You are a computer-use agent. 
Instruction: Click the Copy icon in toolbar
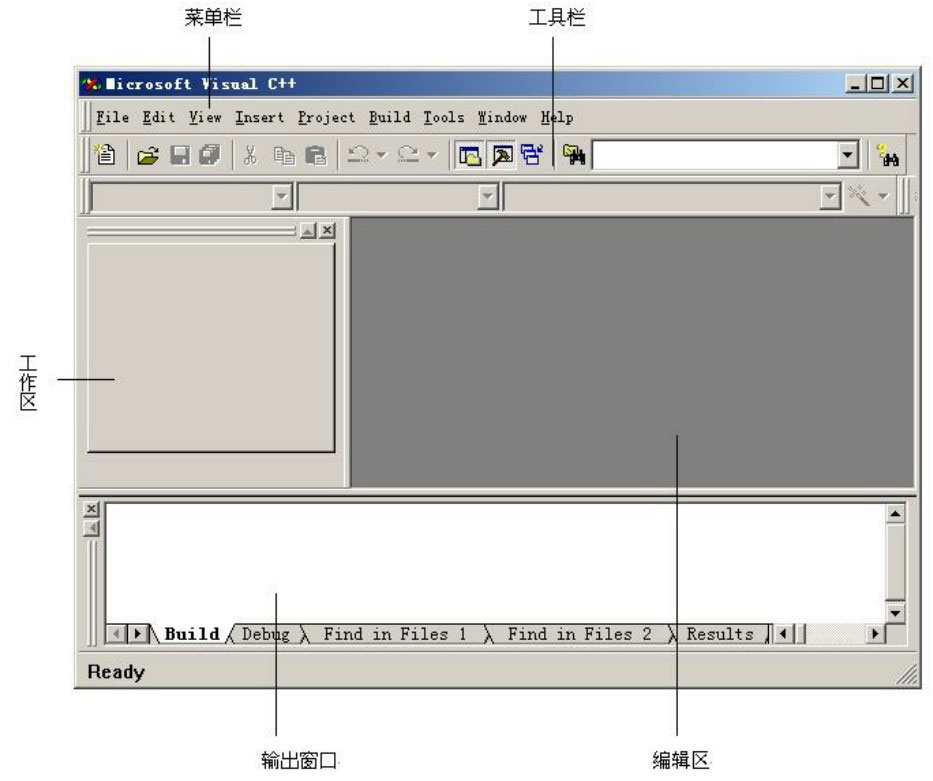pyautogui.click(x=284, y=156)
